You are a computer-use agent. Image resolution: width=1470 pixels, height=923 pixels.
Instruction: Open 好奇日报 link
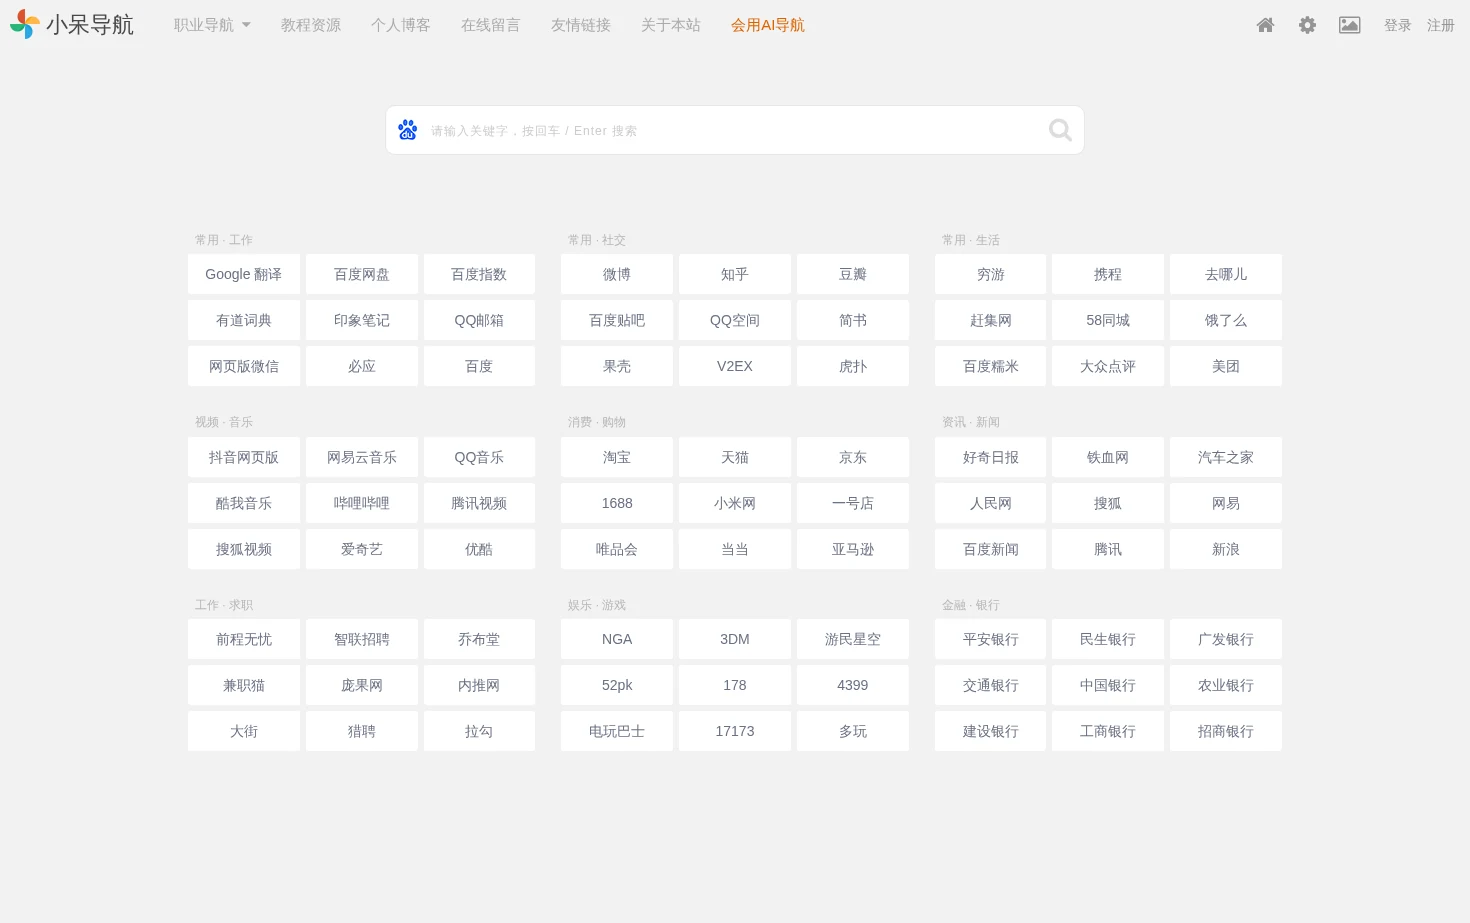(x=991, y=457)
